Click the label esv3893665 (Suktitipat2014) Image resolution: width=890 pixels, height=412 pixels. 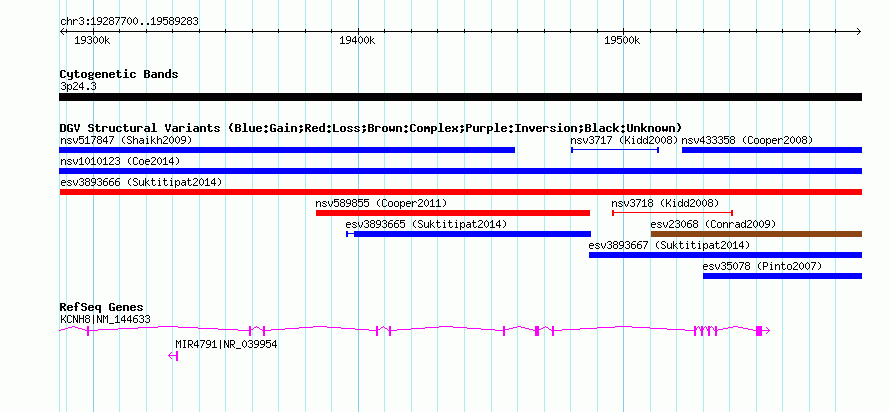pos(426,224)
